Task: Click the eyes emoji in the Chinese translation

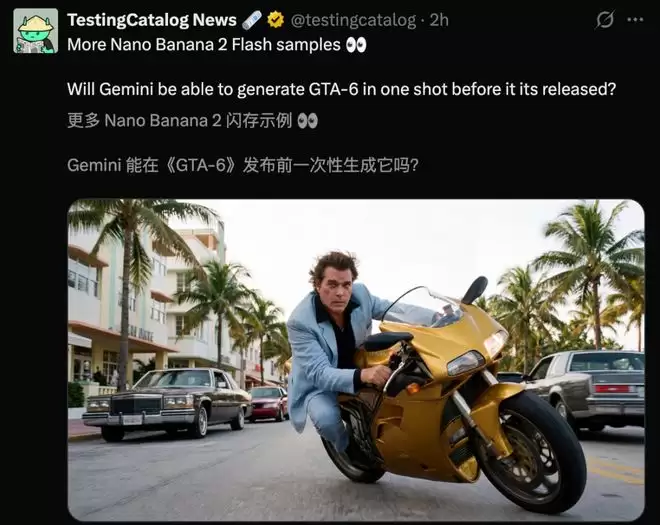Action: [x=307, y=121]
